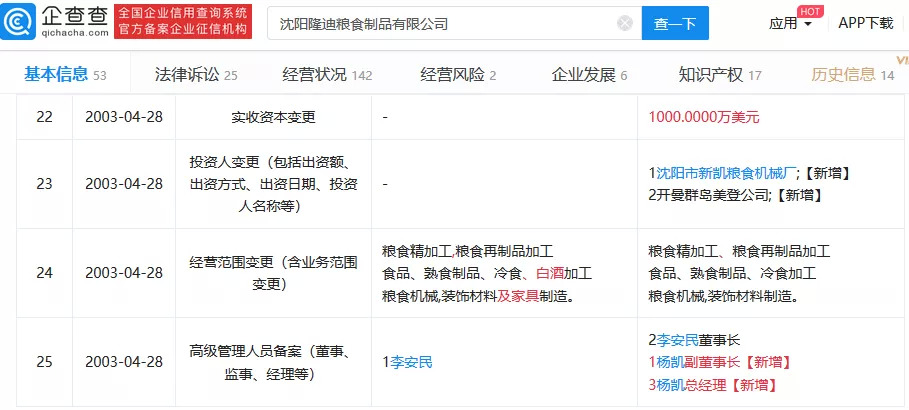The image size is (909, 410).
Task: Open the 应用 dropdown menu
Action: [x=790, y=24]
